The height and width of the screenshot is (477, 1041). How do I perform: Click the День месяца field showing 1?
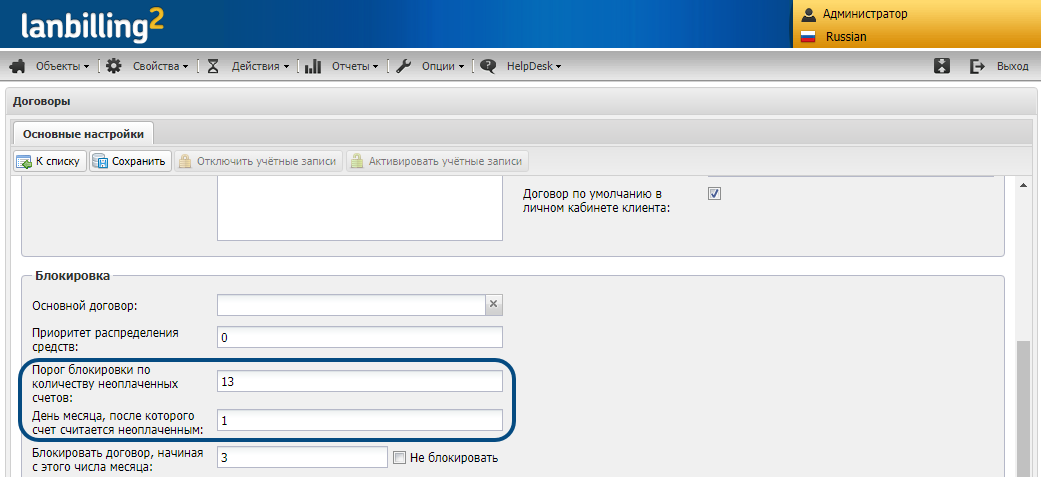[360, 420]
